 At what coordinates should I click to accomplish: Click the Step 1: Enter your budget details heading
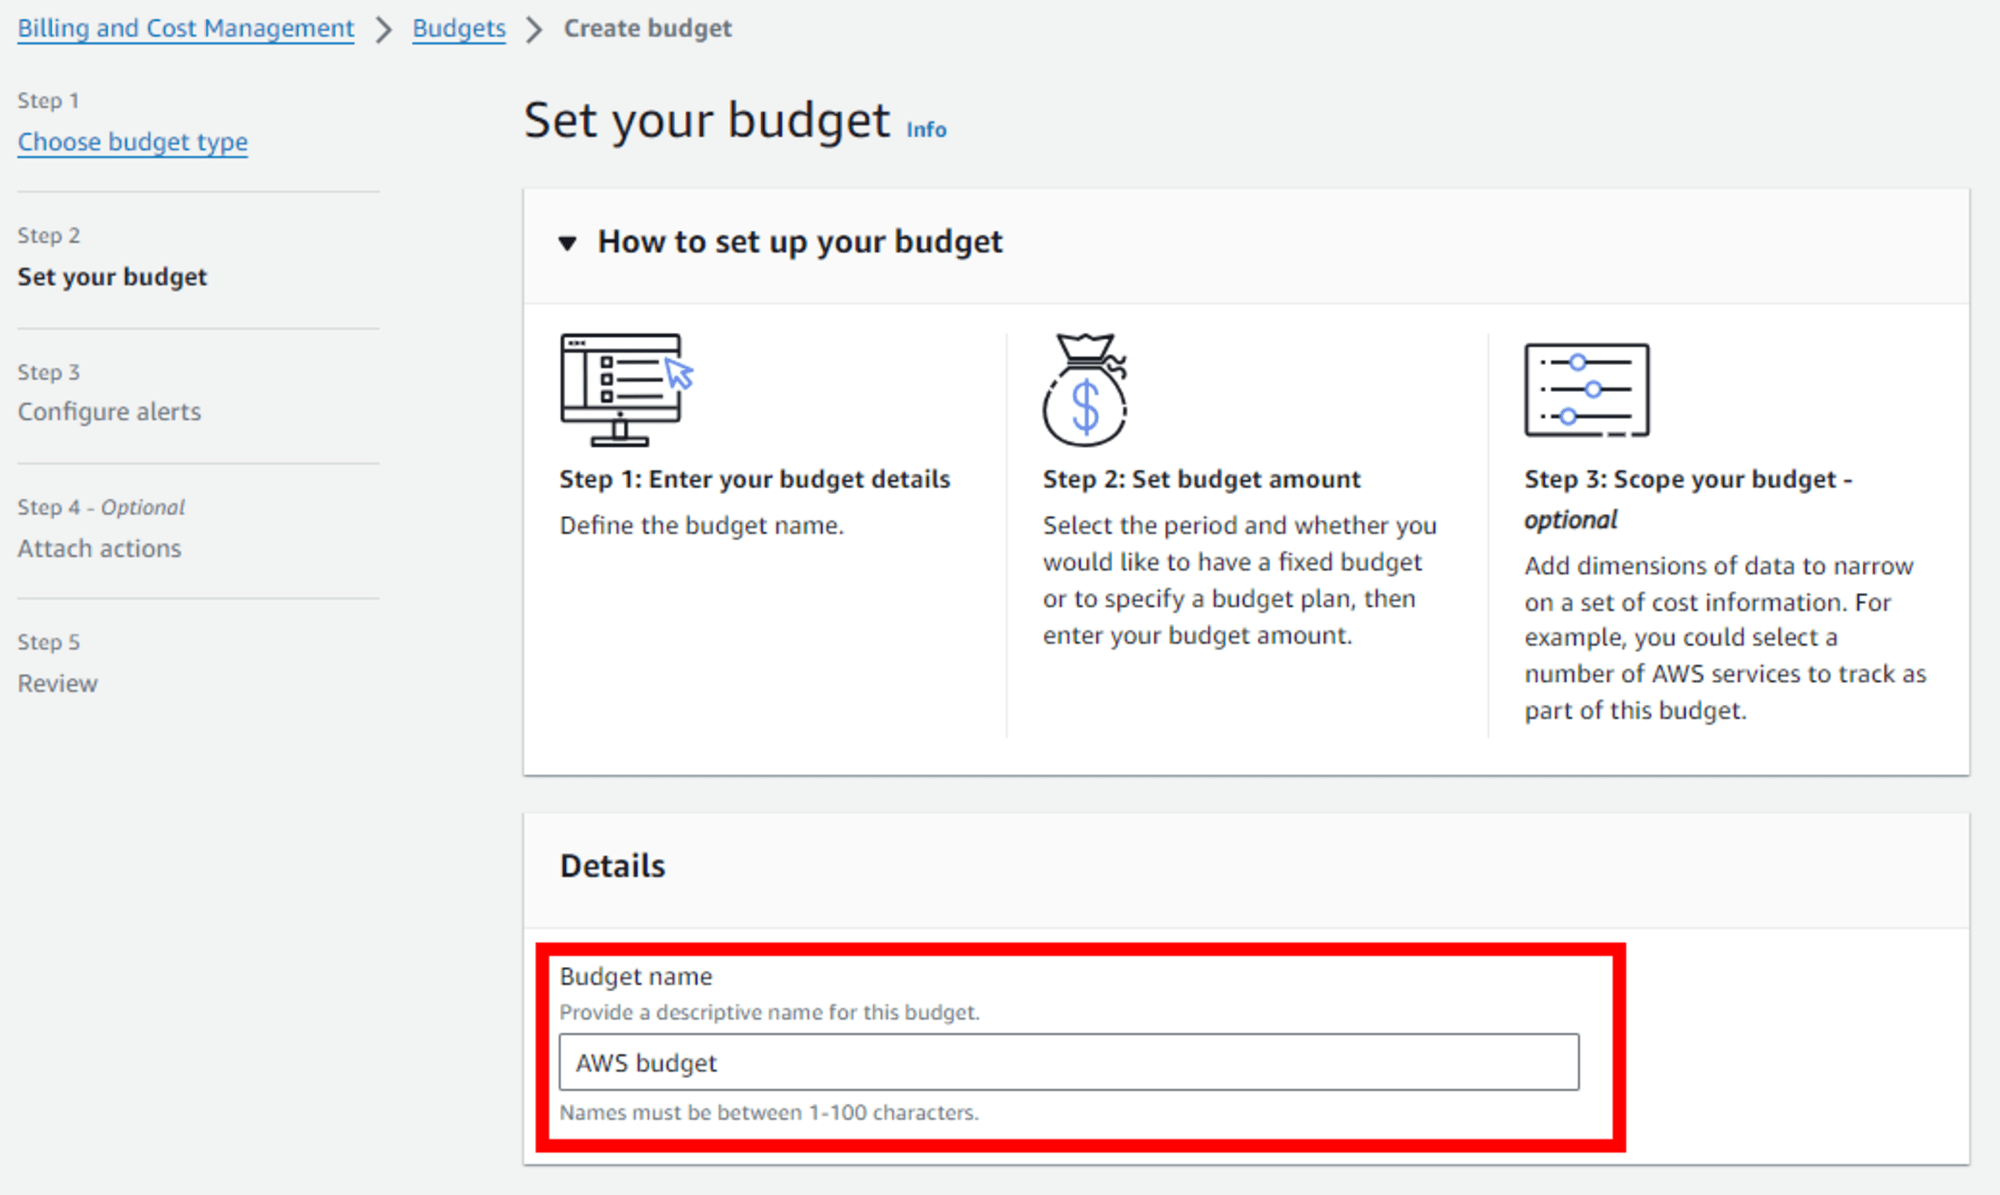(755, 479)
